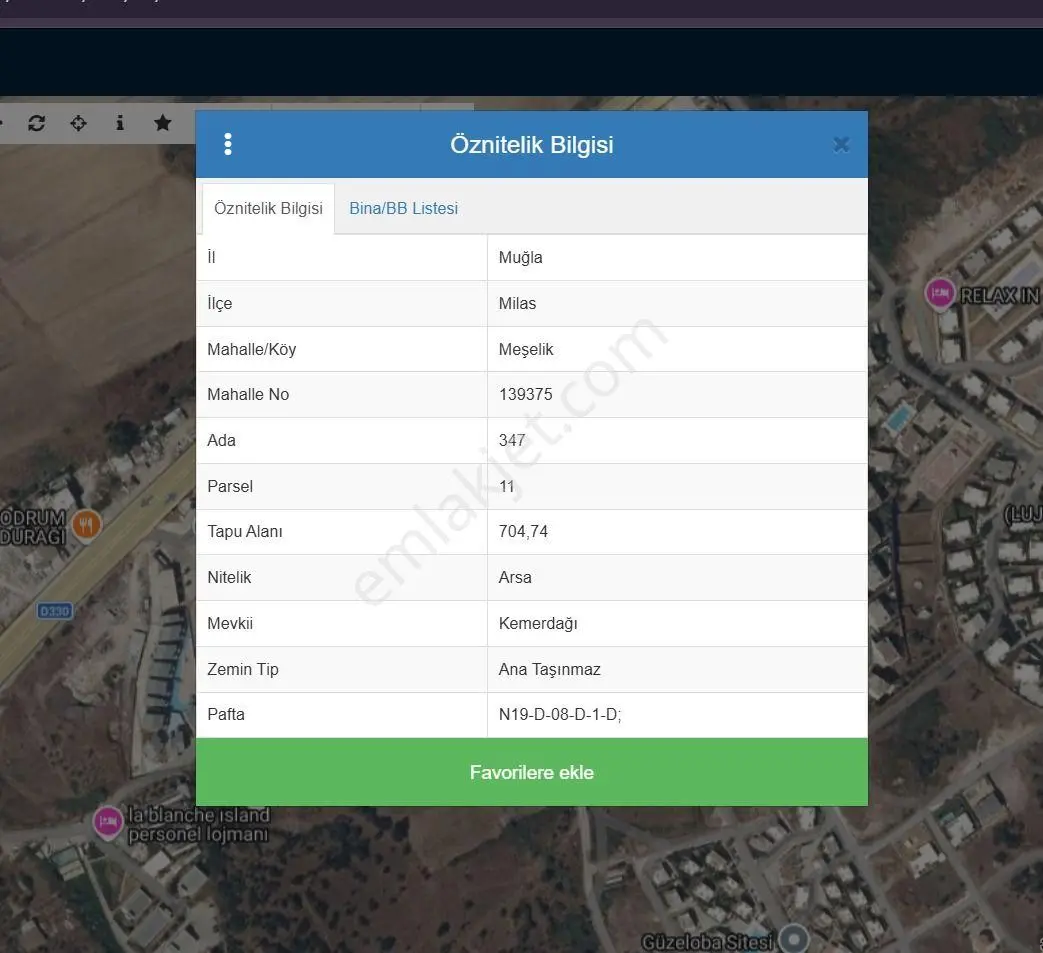Click the value 'Muğla'
The width and height of the screenshot is (1043, 953).
click(x=520, y=257)
